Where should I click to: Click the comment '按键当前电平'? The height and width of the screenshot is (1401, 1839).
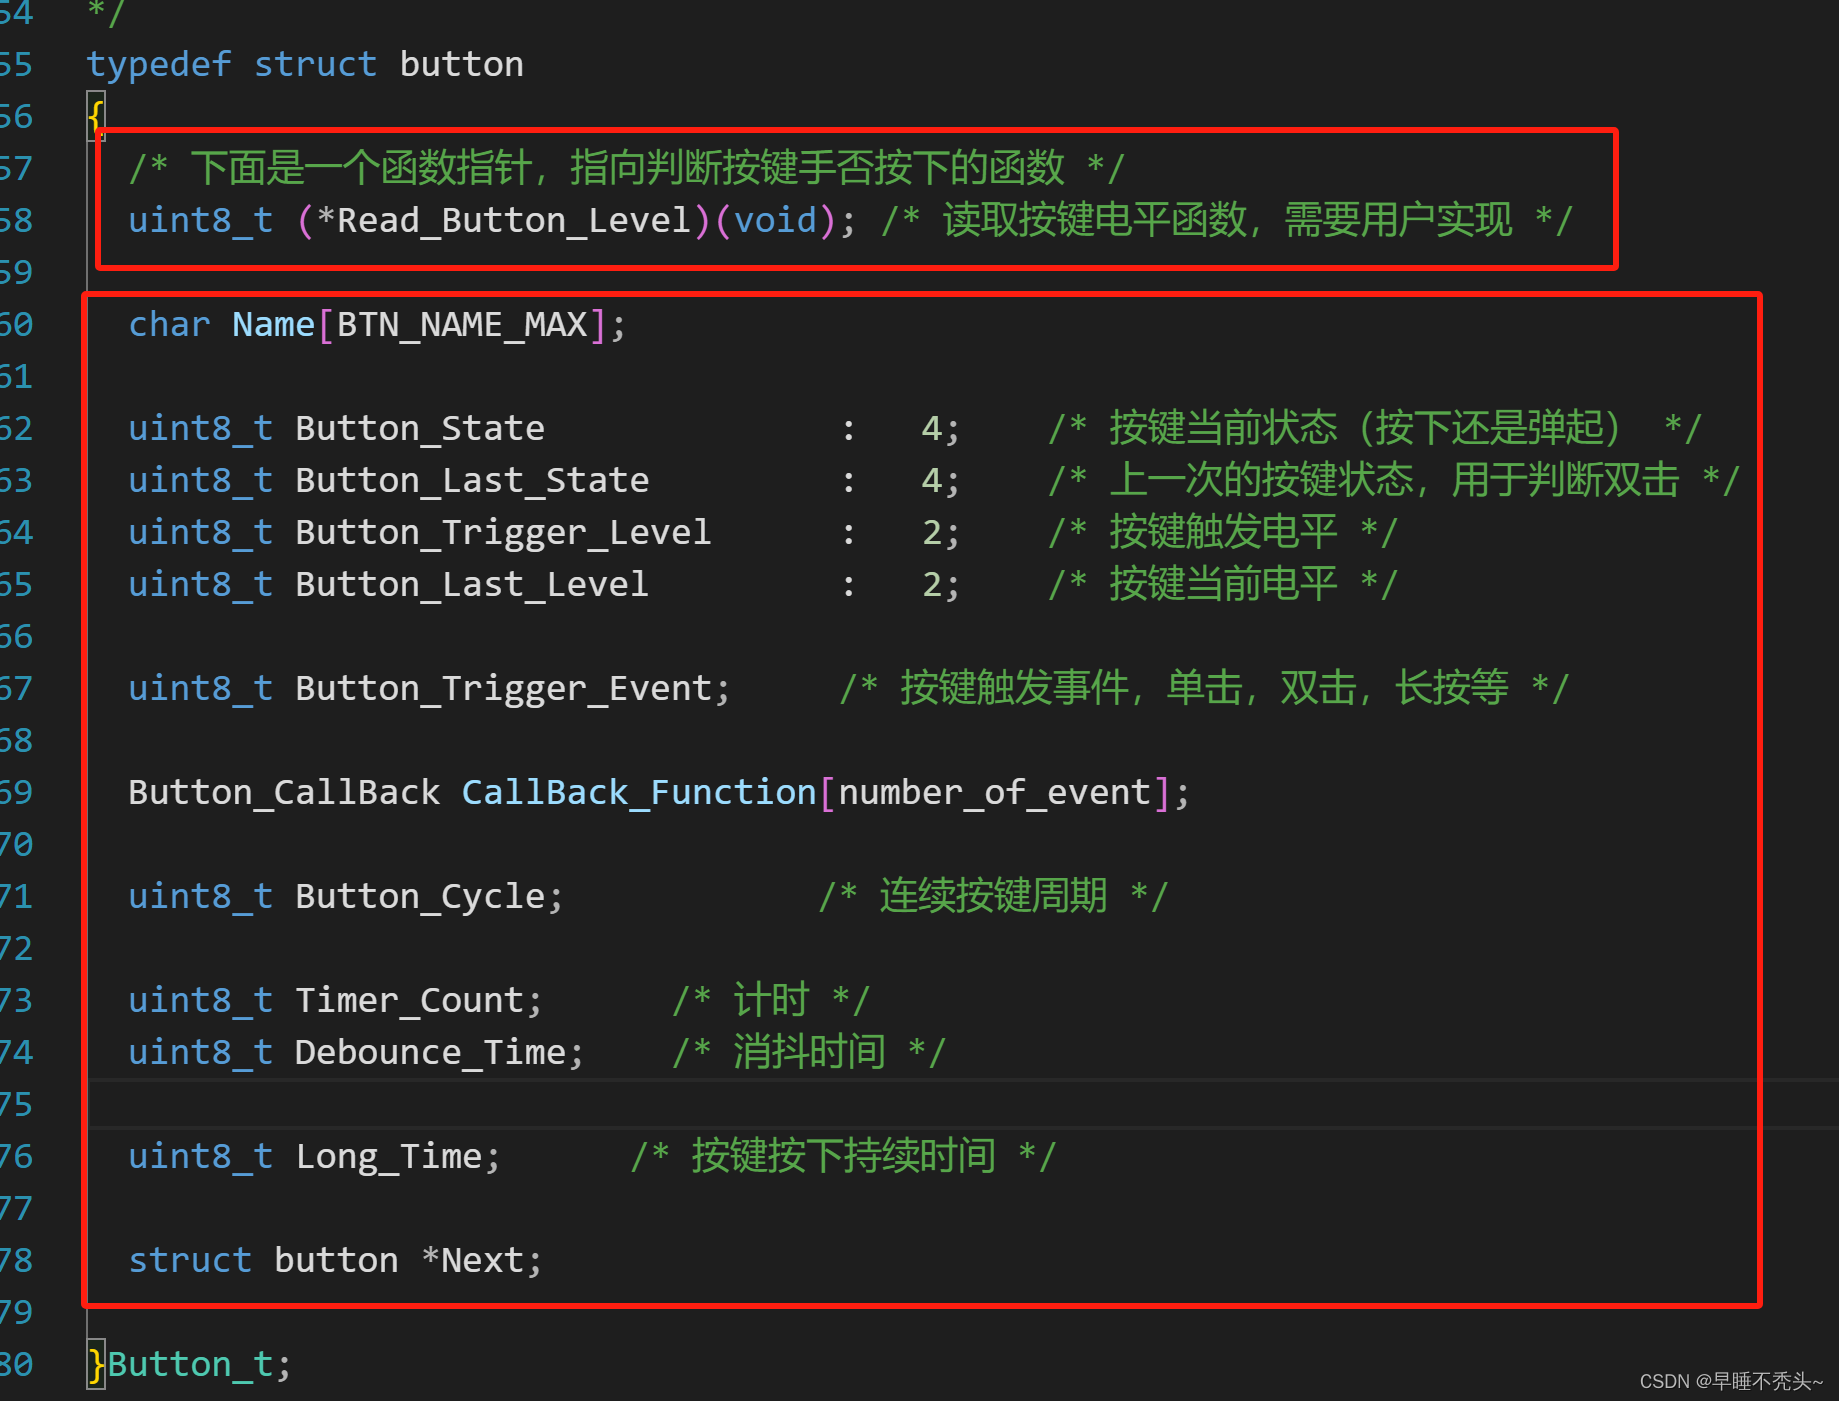[x=1222, y=584]
